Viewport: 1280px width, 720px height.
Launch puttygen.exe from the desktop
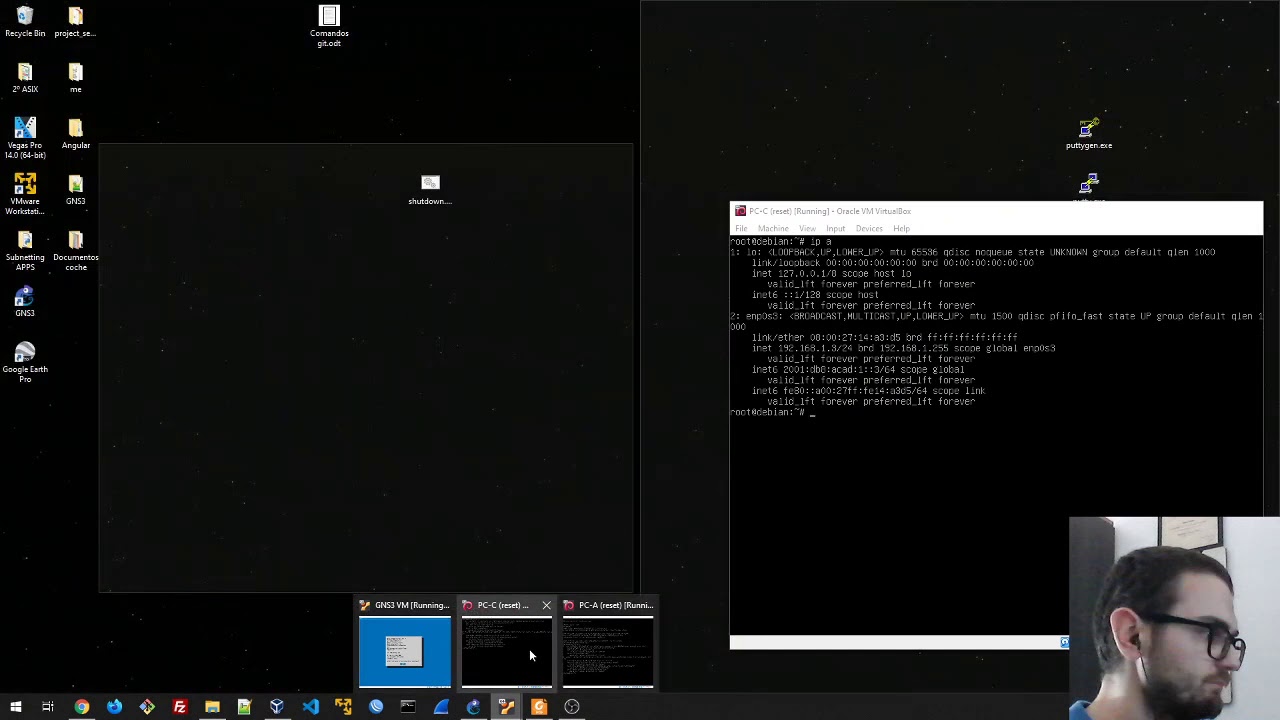(x=1089, y=133)
